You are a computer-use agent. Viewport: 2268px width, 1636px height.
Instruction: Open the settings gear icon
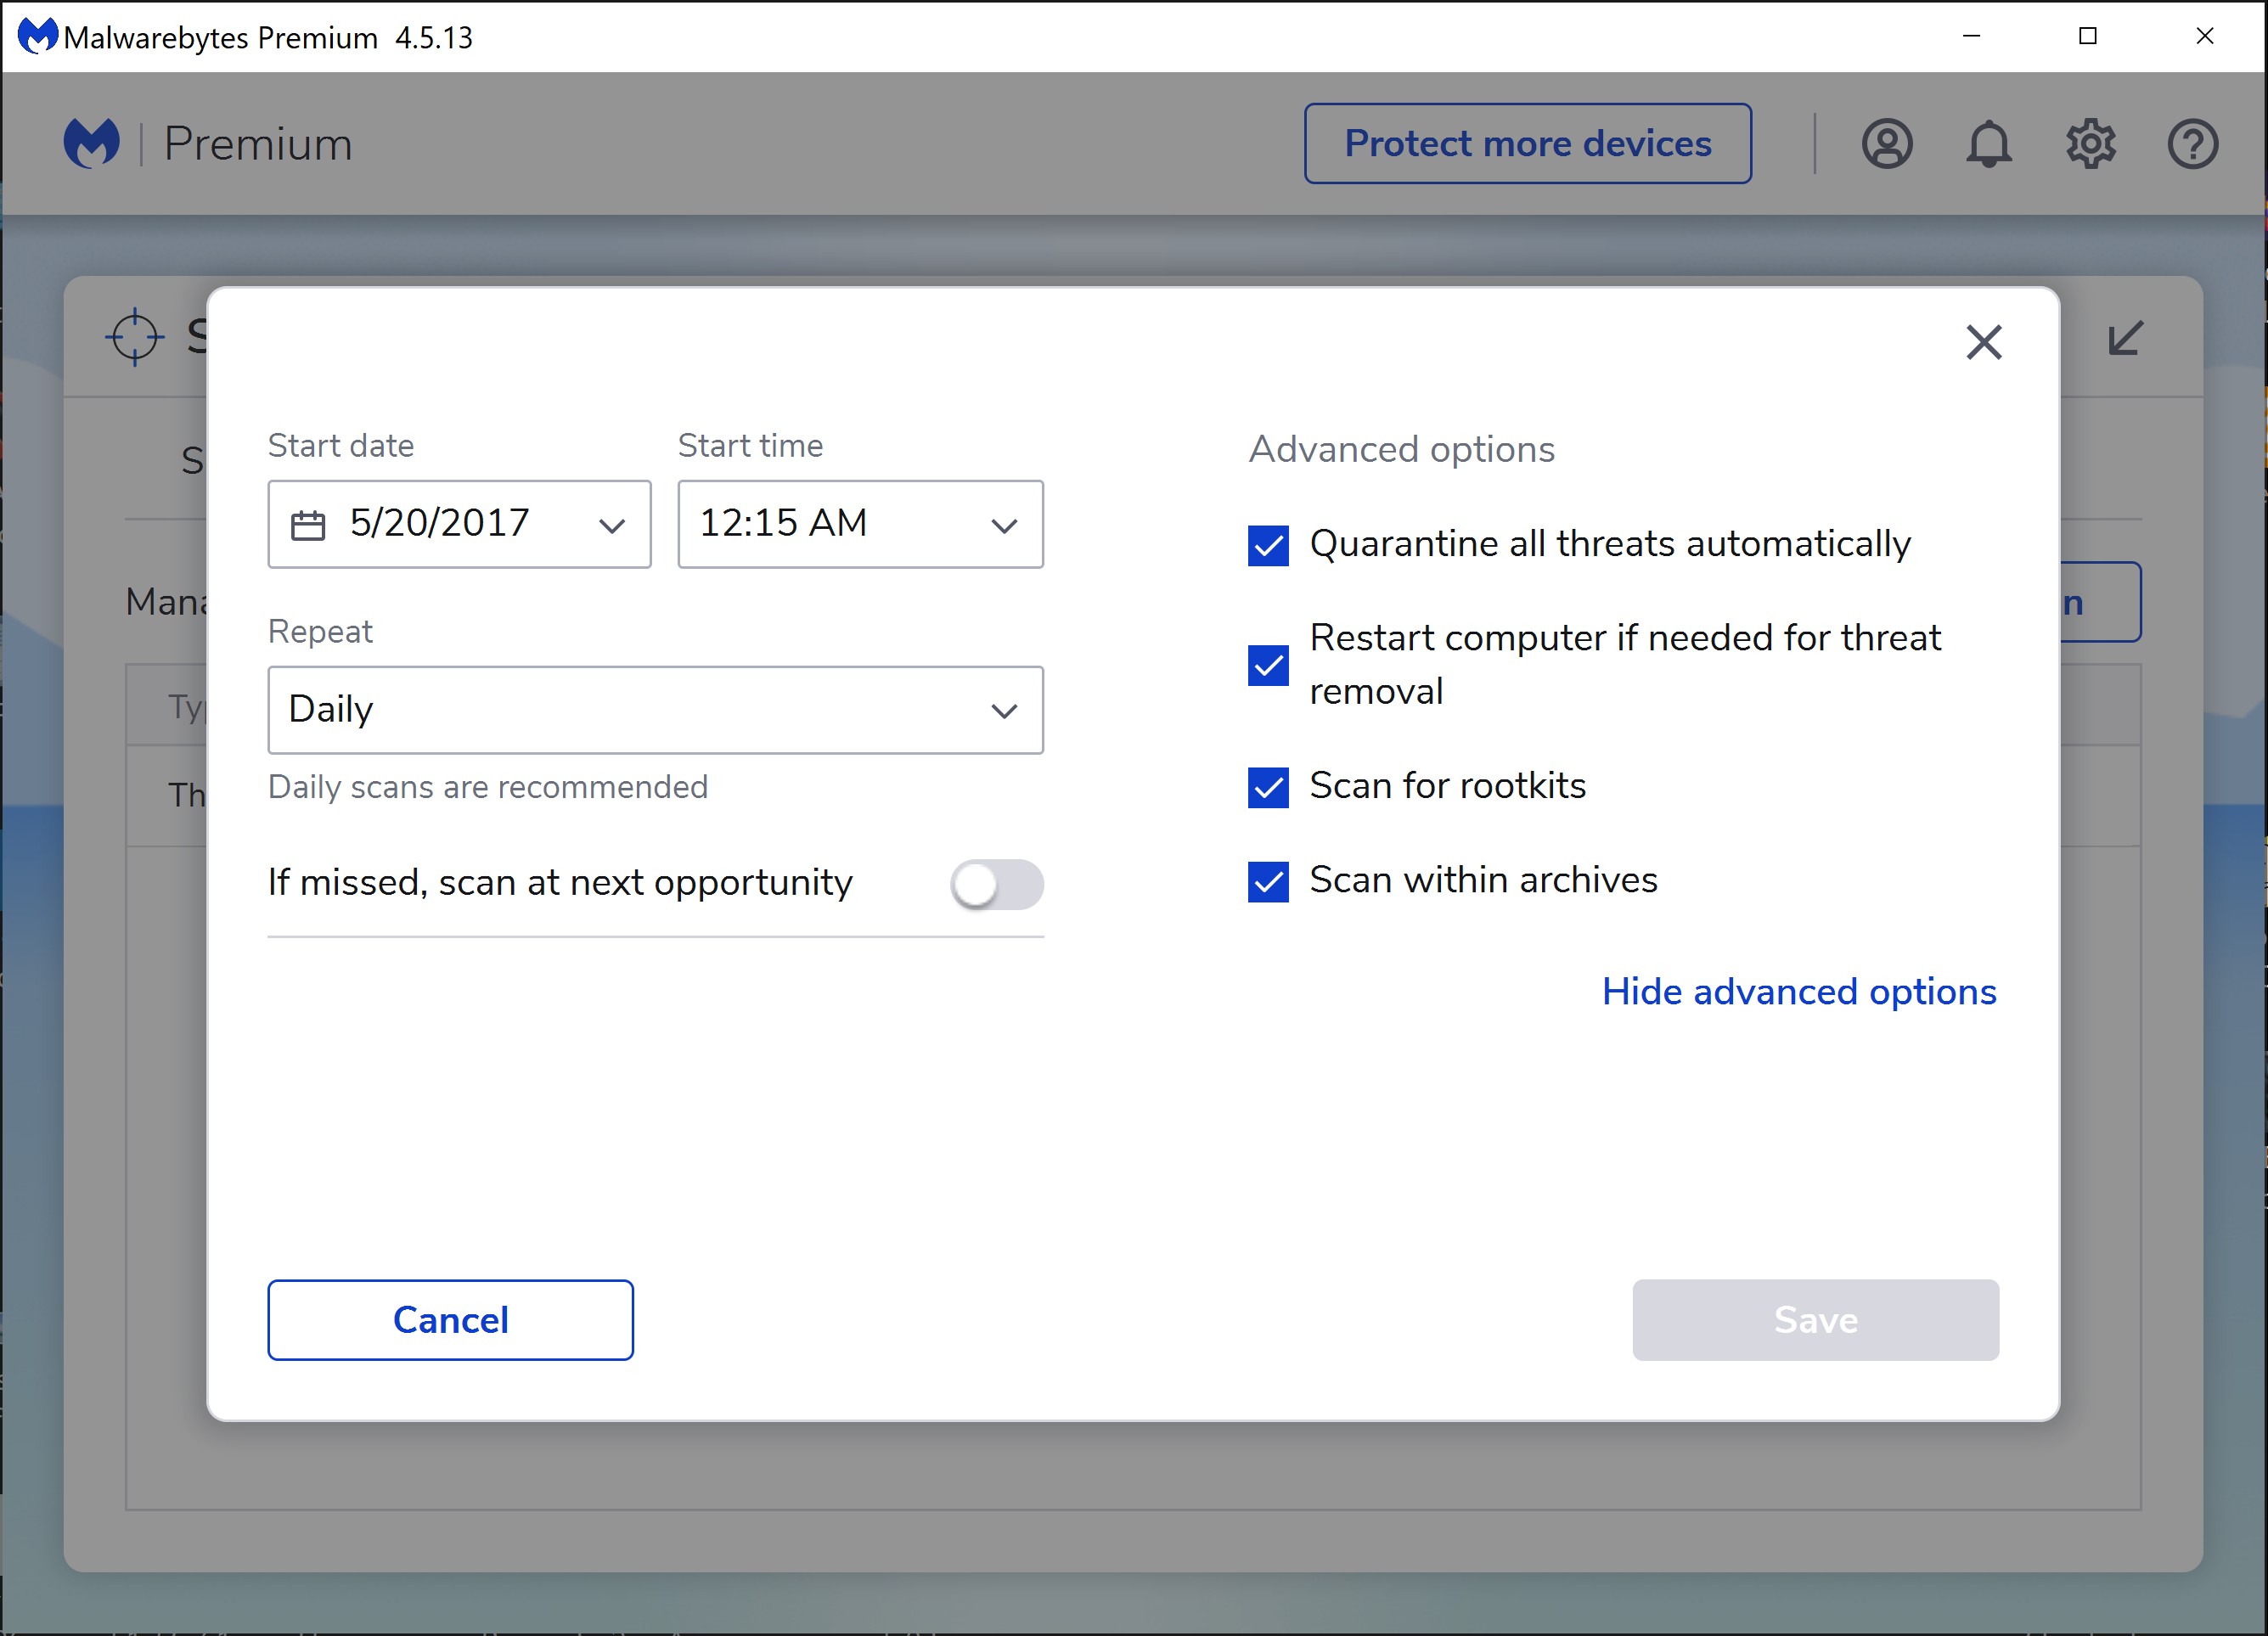pos(2090,144)
